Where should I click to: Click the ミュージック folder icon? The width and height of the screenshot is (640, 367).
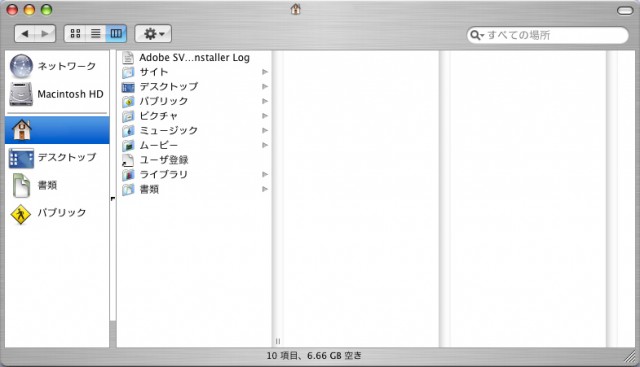tap(128, 131)
